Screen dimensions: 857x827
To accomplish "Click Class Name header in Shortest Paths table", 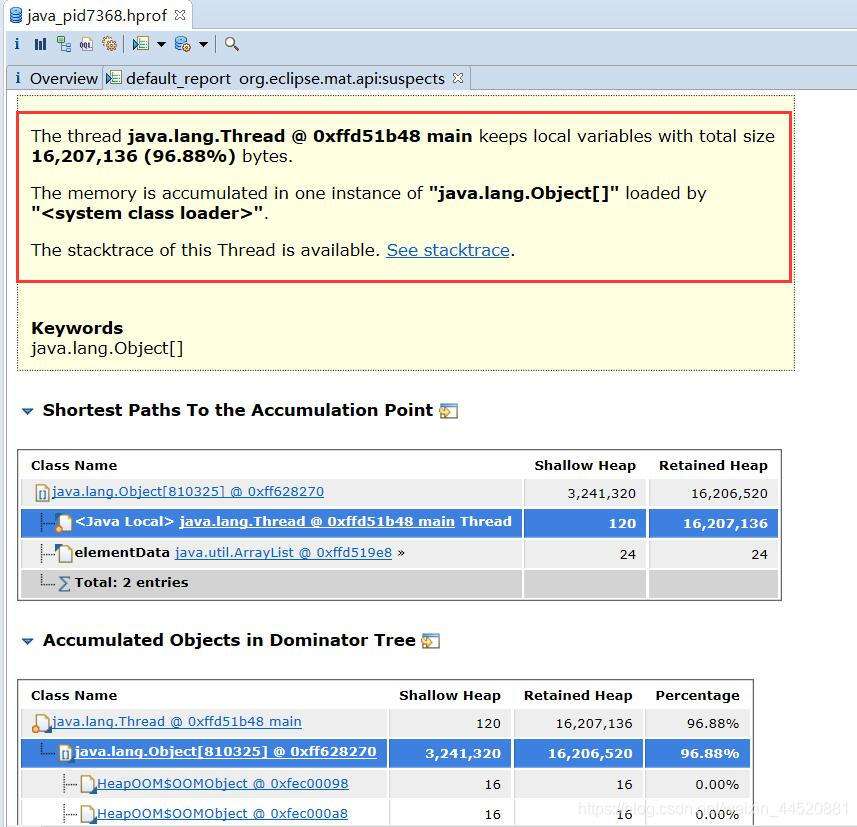I will [x=74, y=466].
